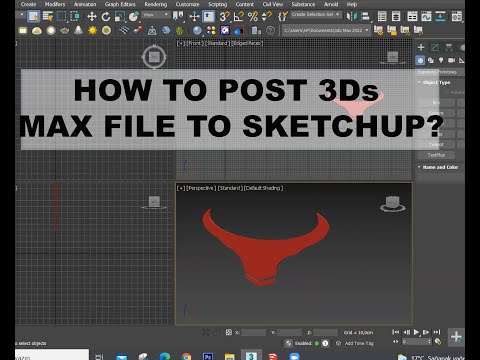This screenshot has height=360, width=480.
Task: Toggle Keyboard Shortcut Override button
Action: pos(209,16)
